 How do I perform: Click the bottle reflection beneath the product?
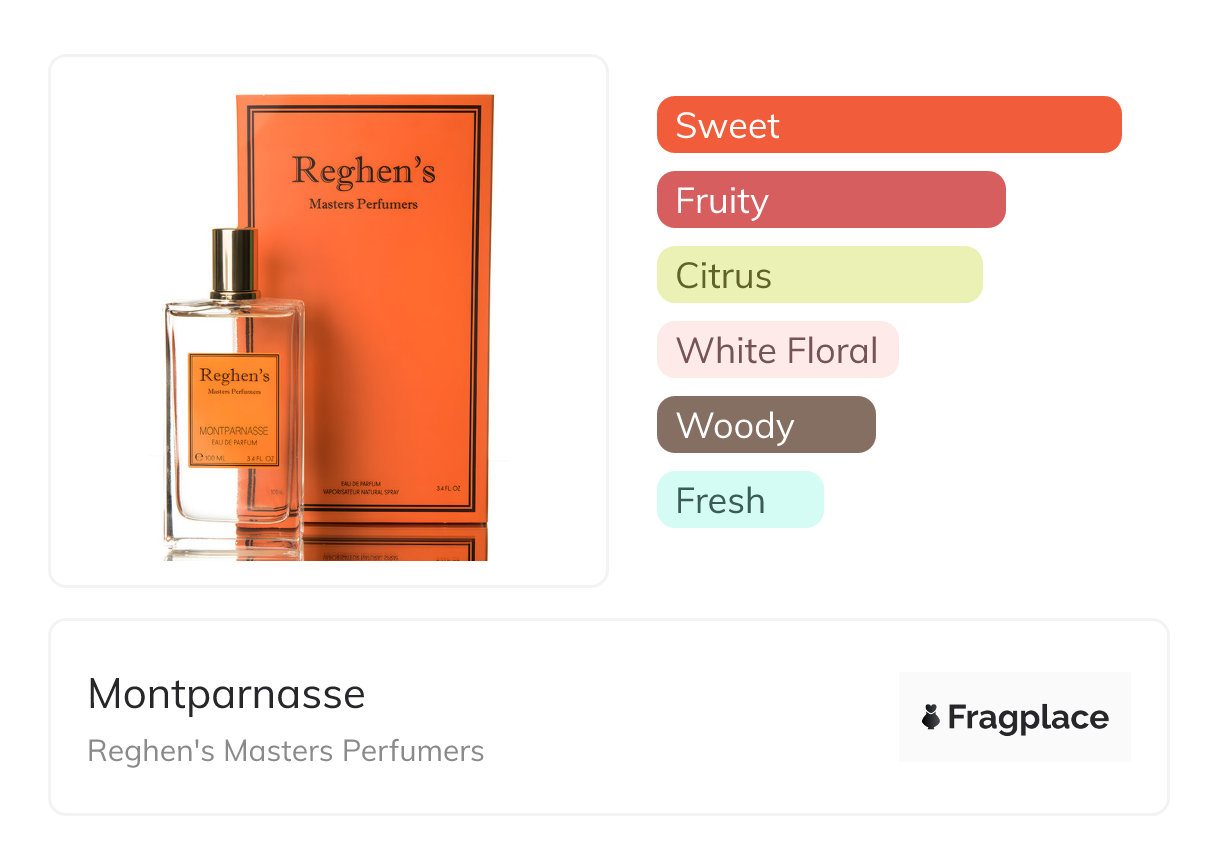pyautogui.click(x=234, y=549)
